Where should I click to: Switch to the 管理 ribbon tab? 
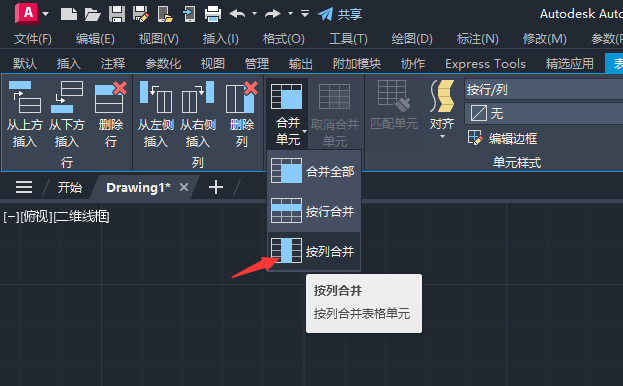pos(257,64)
